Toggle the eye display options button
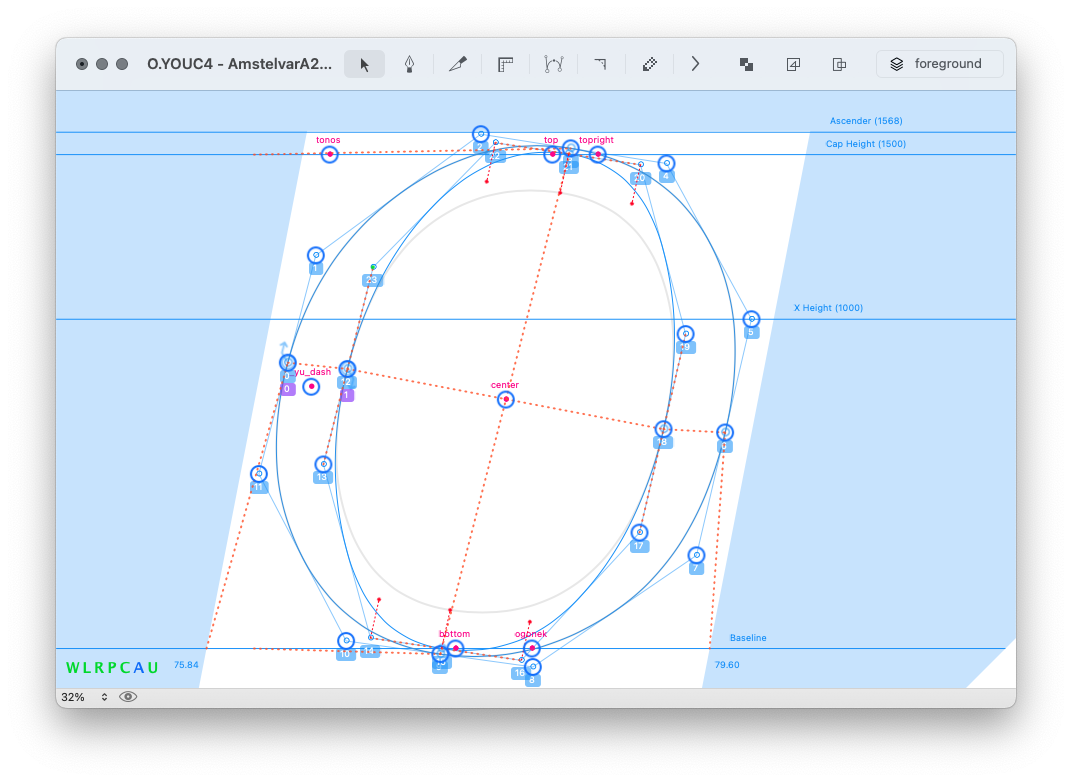This screenshot has height=782, width=1072. 128,697
